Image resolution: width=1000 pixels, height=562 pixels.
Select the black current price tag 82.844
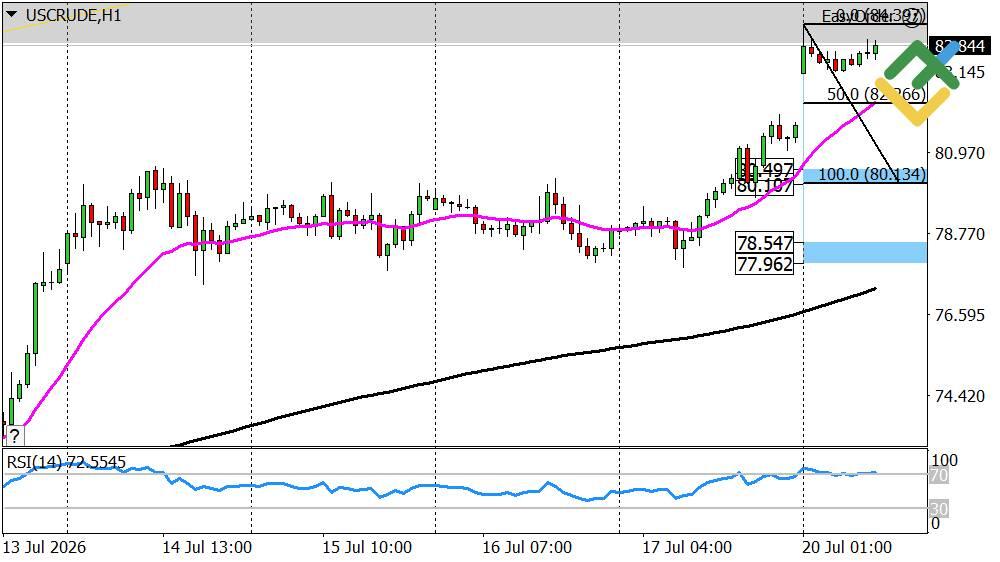(959, 46)
